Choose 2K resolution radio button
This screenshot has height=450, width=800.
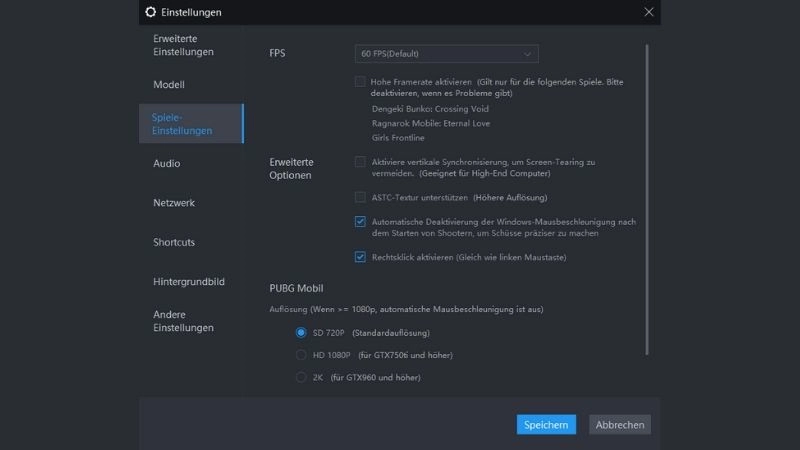[x=301, y=377]
